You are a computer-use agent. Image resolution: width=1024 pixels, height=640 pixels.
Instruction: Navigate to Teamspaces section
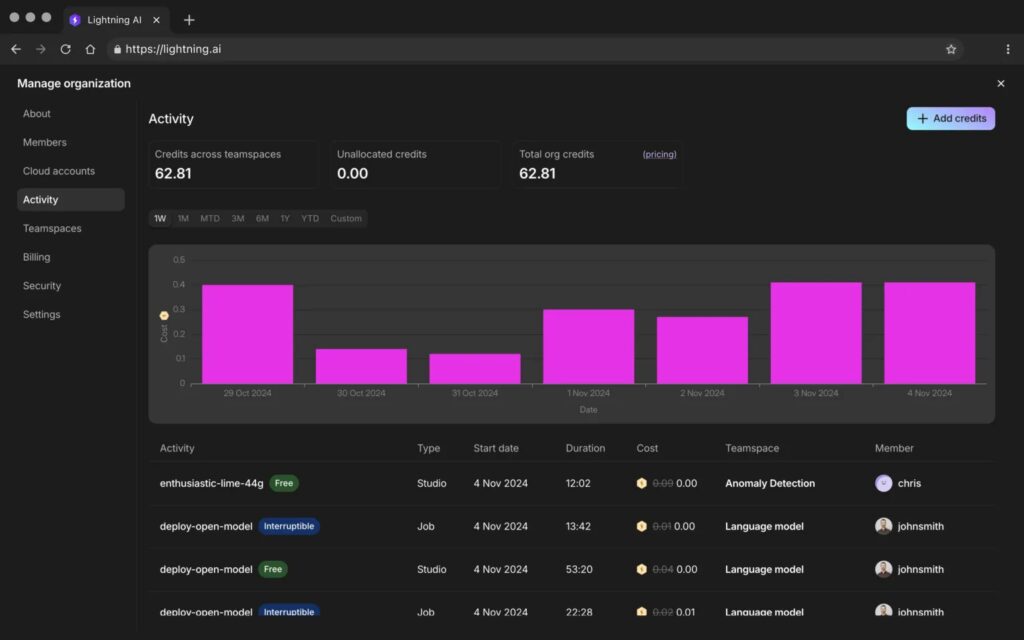[52, 228]
